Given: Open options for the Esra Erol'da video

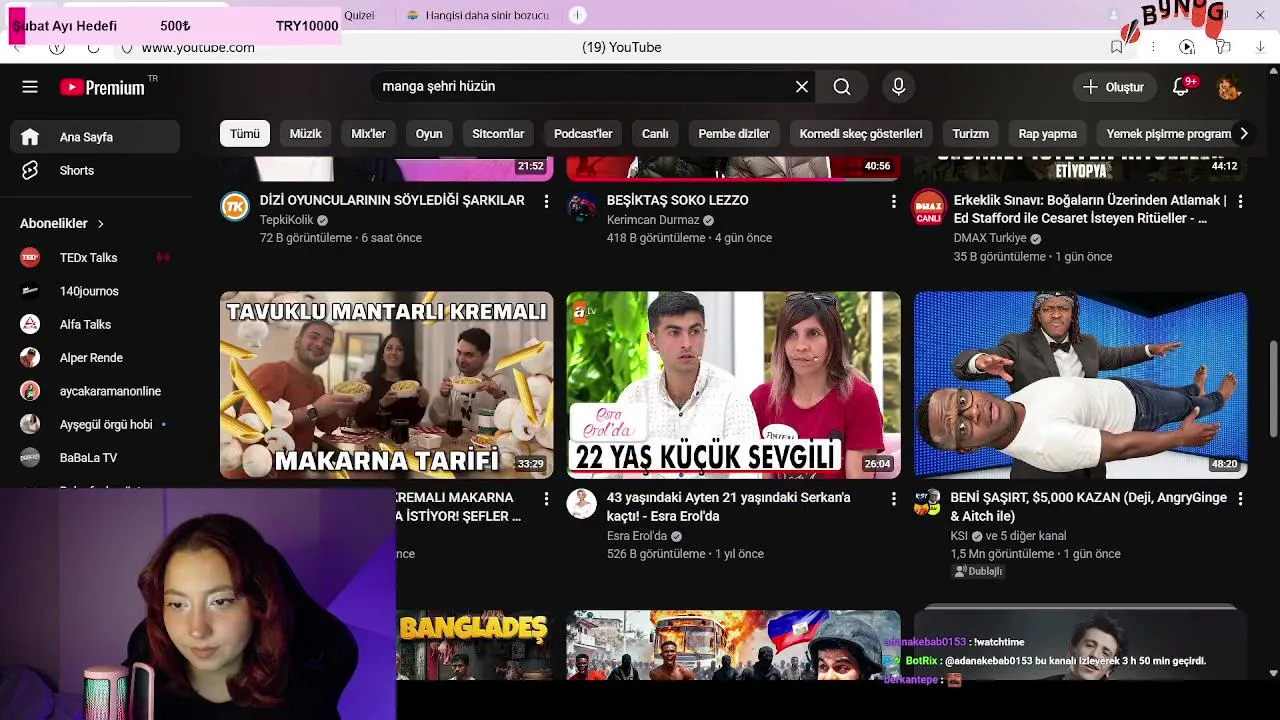Looking at the screenshot, I should click(893, 498).
